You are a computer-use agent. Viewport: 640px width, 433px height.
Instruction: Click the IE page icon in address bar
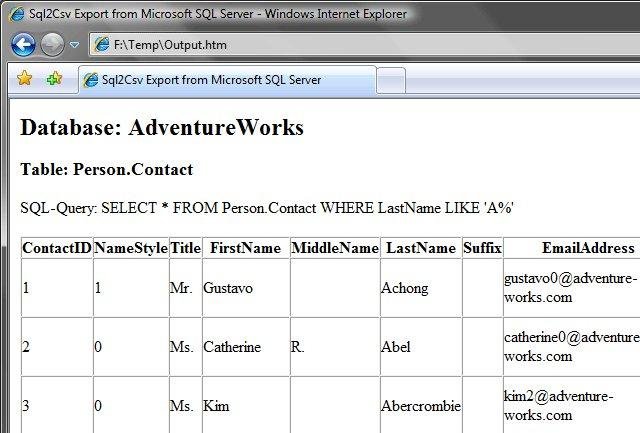[102, 44]
